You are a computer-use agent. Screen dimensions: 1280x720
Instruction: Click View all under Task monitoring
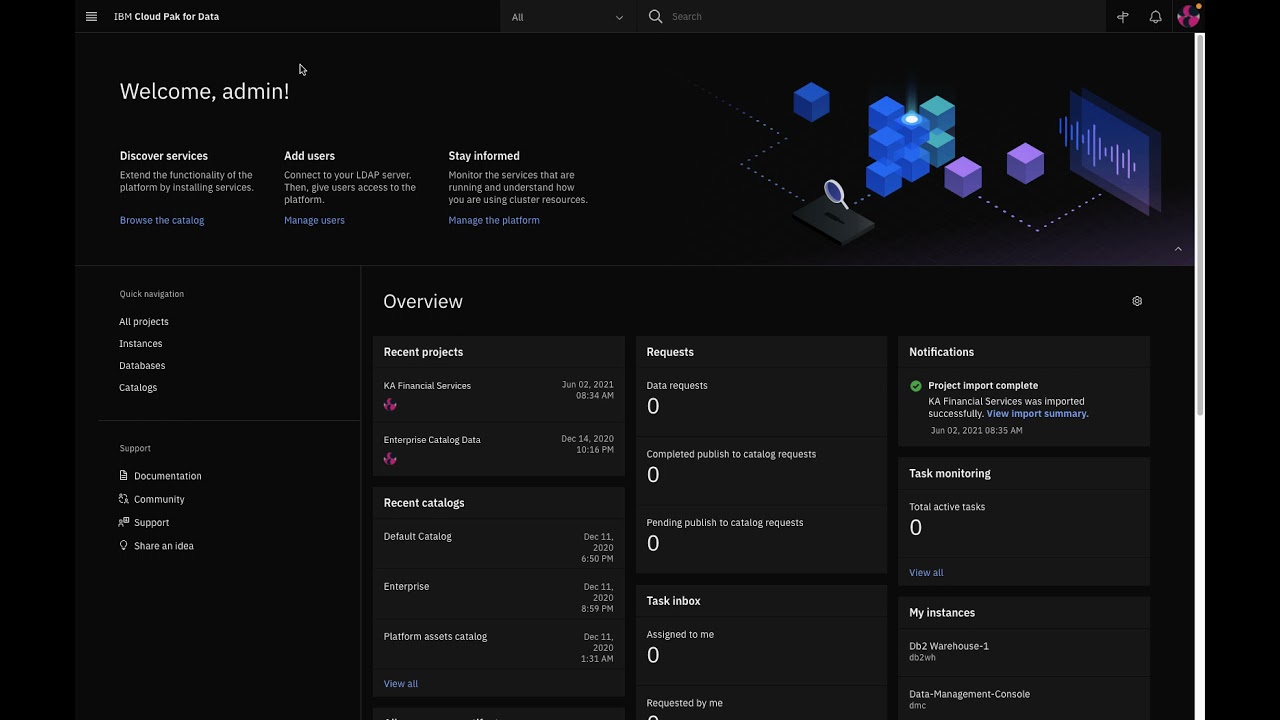[926, 573]
